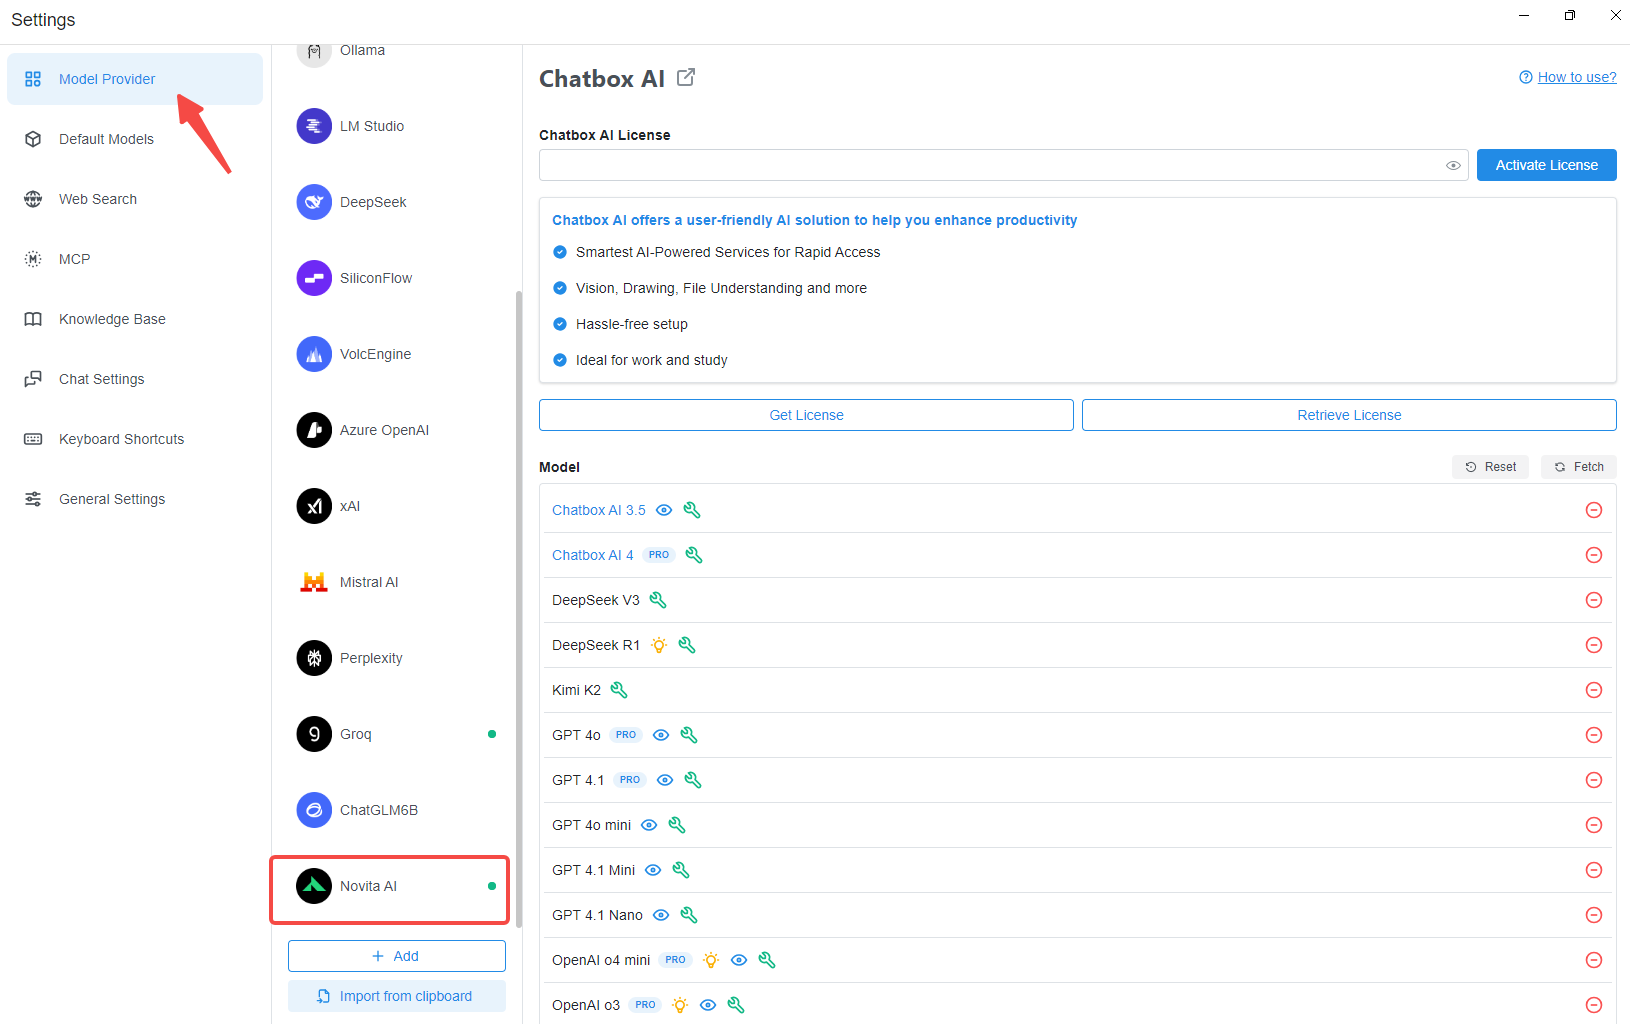Open the MCP settings section
The image size is (1630, 1024).
(135, 259)
